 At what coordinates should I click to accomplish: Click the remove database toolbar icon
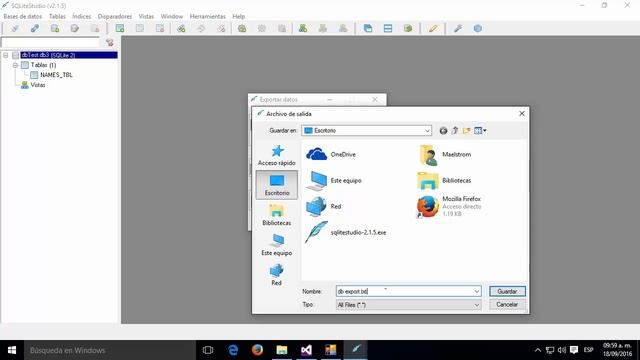95,29
